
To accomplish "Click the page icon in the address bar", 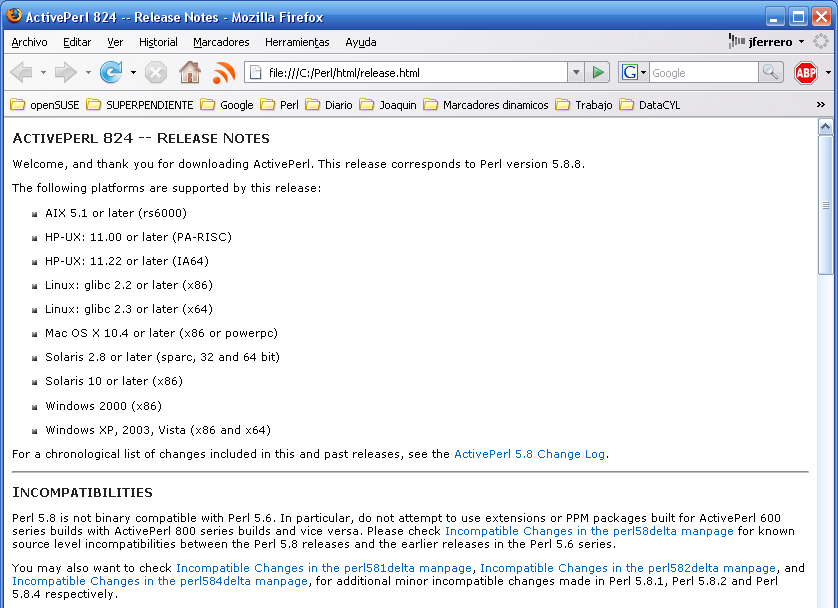I will click(256, 73).
